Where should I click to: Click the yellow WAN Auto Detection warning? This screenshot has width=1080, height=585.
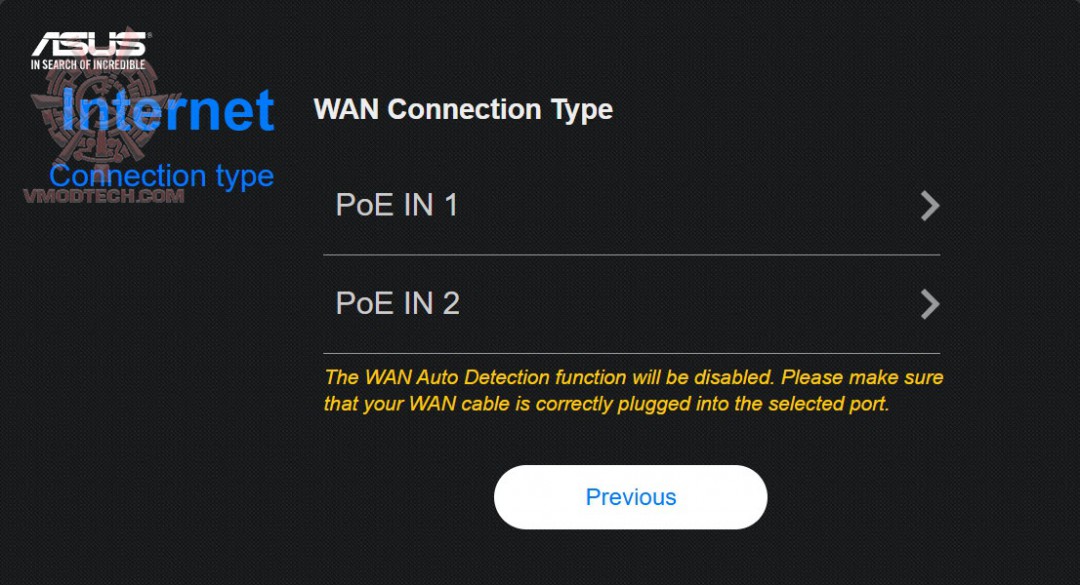[x=633, y=391]
